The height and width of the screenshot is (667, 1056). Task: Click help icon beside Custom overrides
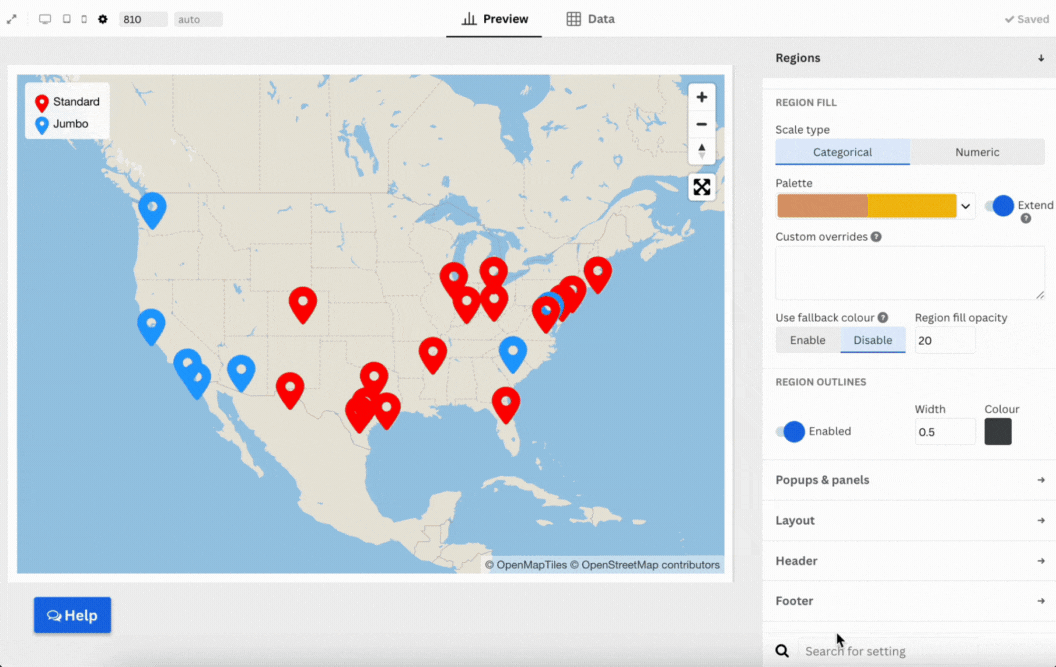876,237
